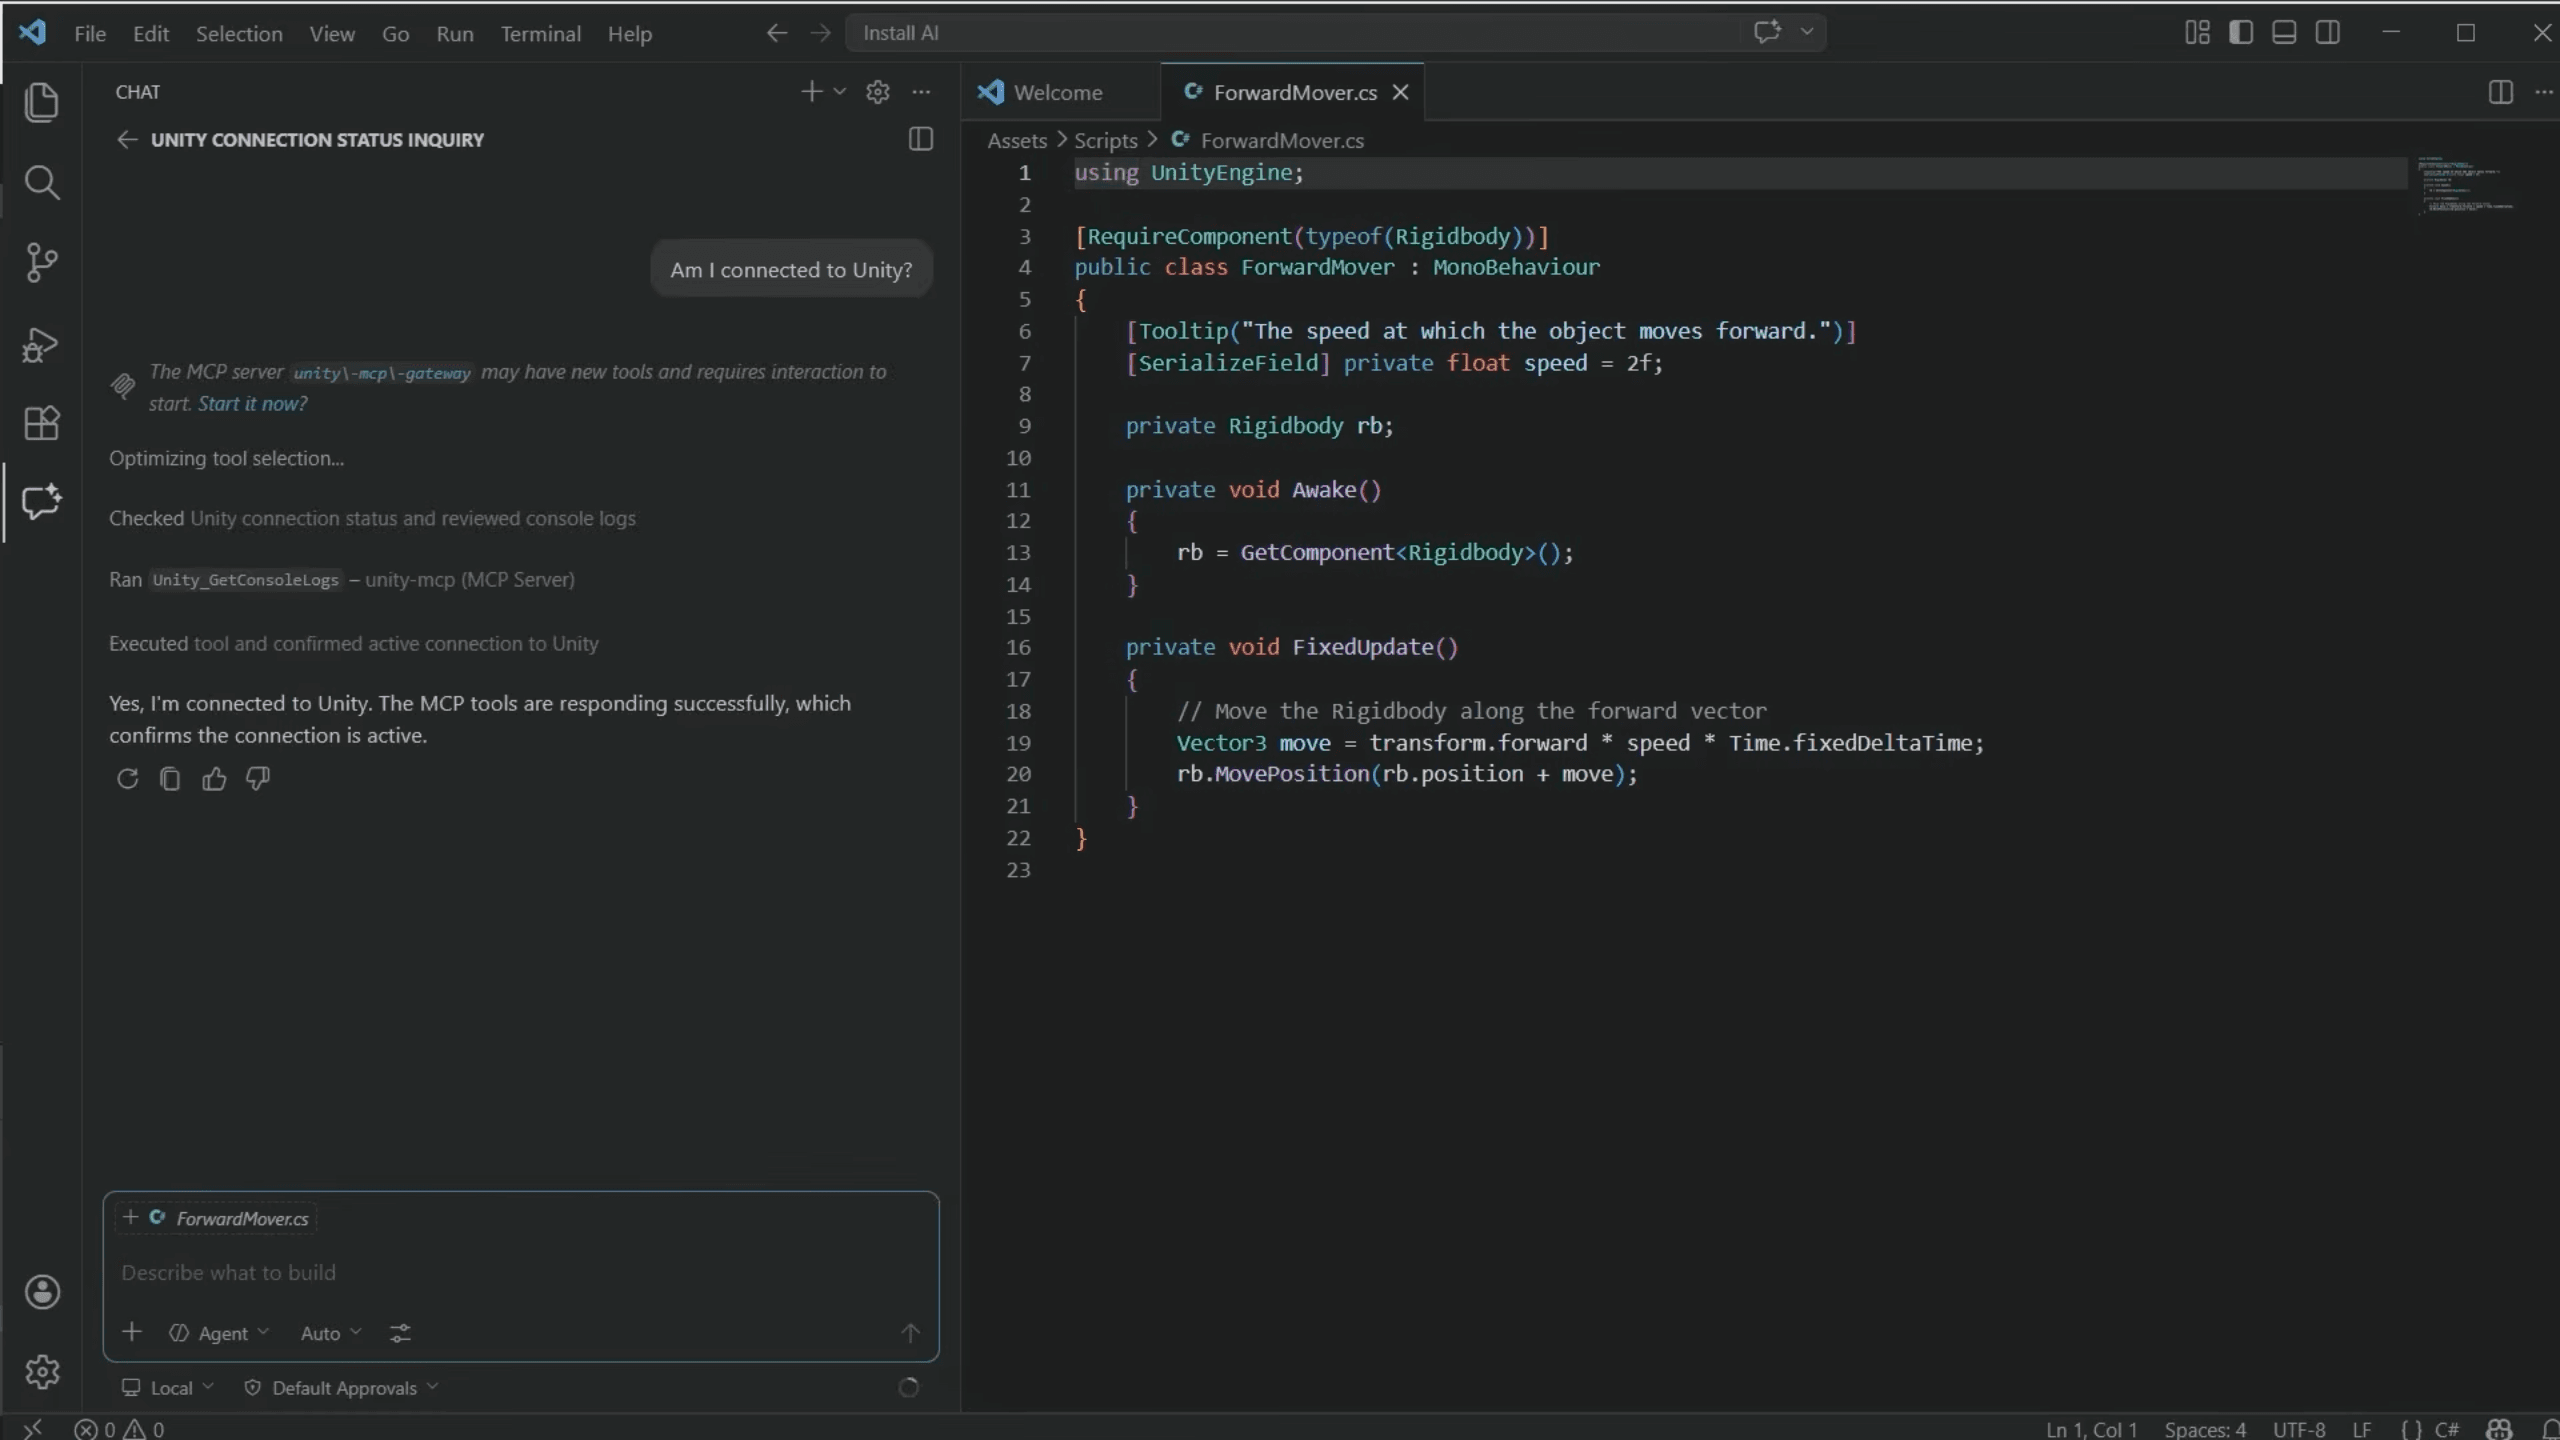
Task: Open the Selection menu
Action: pyautogui.click(x=239, y=34)
